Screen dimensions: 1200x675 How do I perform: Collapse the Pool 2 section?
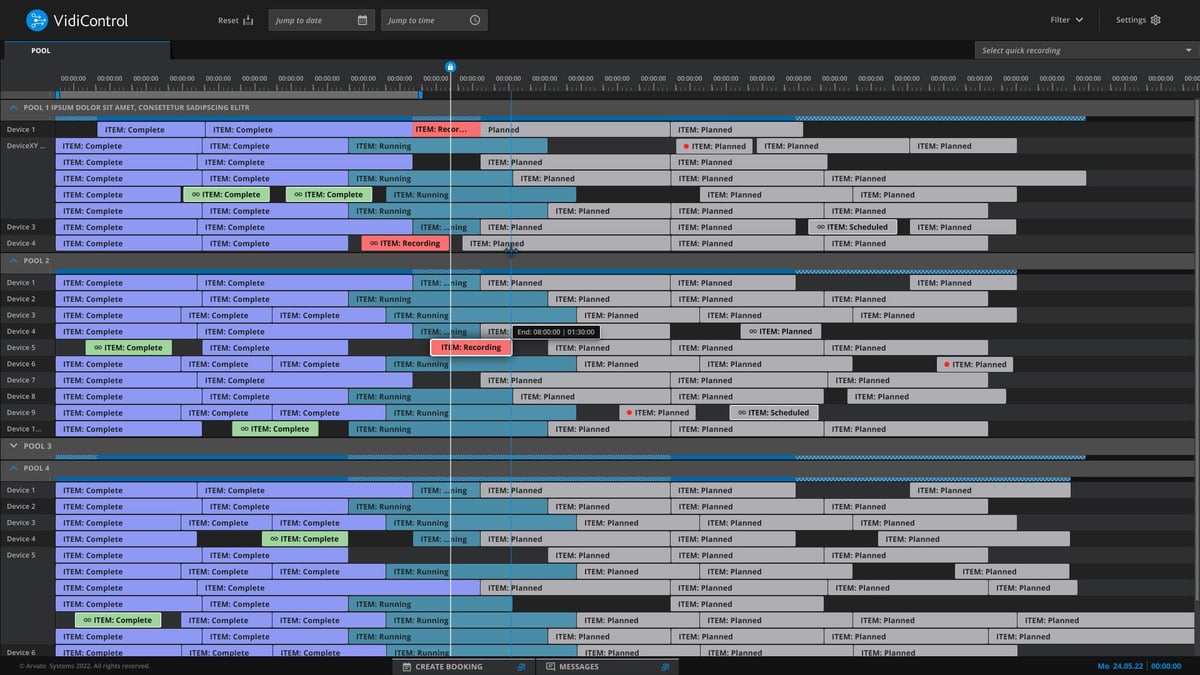point(14,260)
